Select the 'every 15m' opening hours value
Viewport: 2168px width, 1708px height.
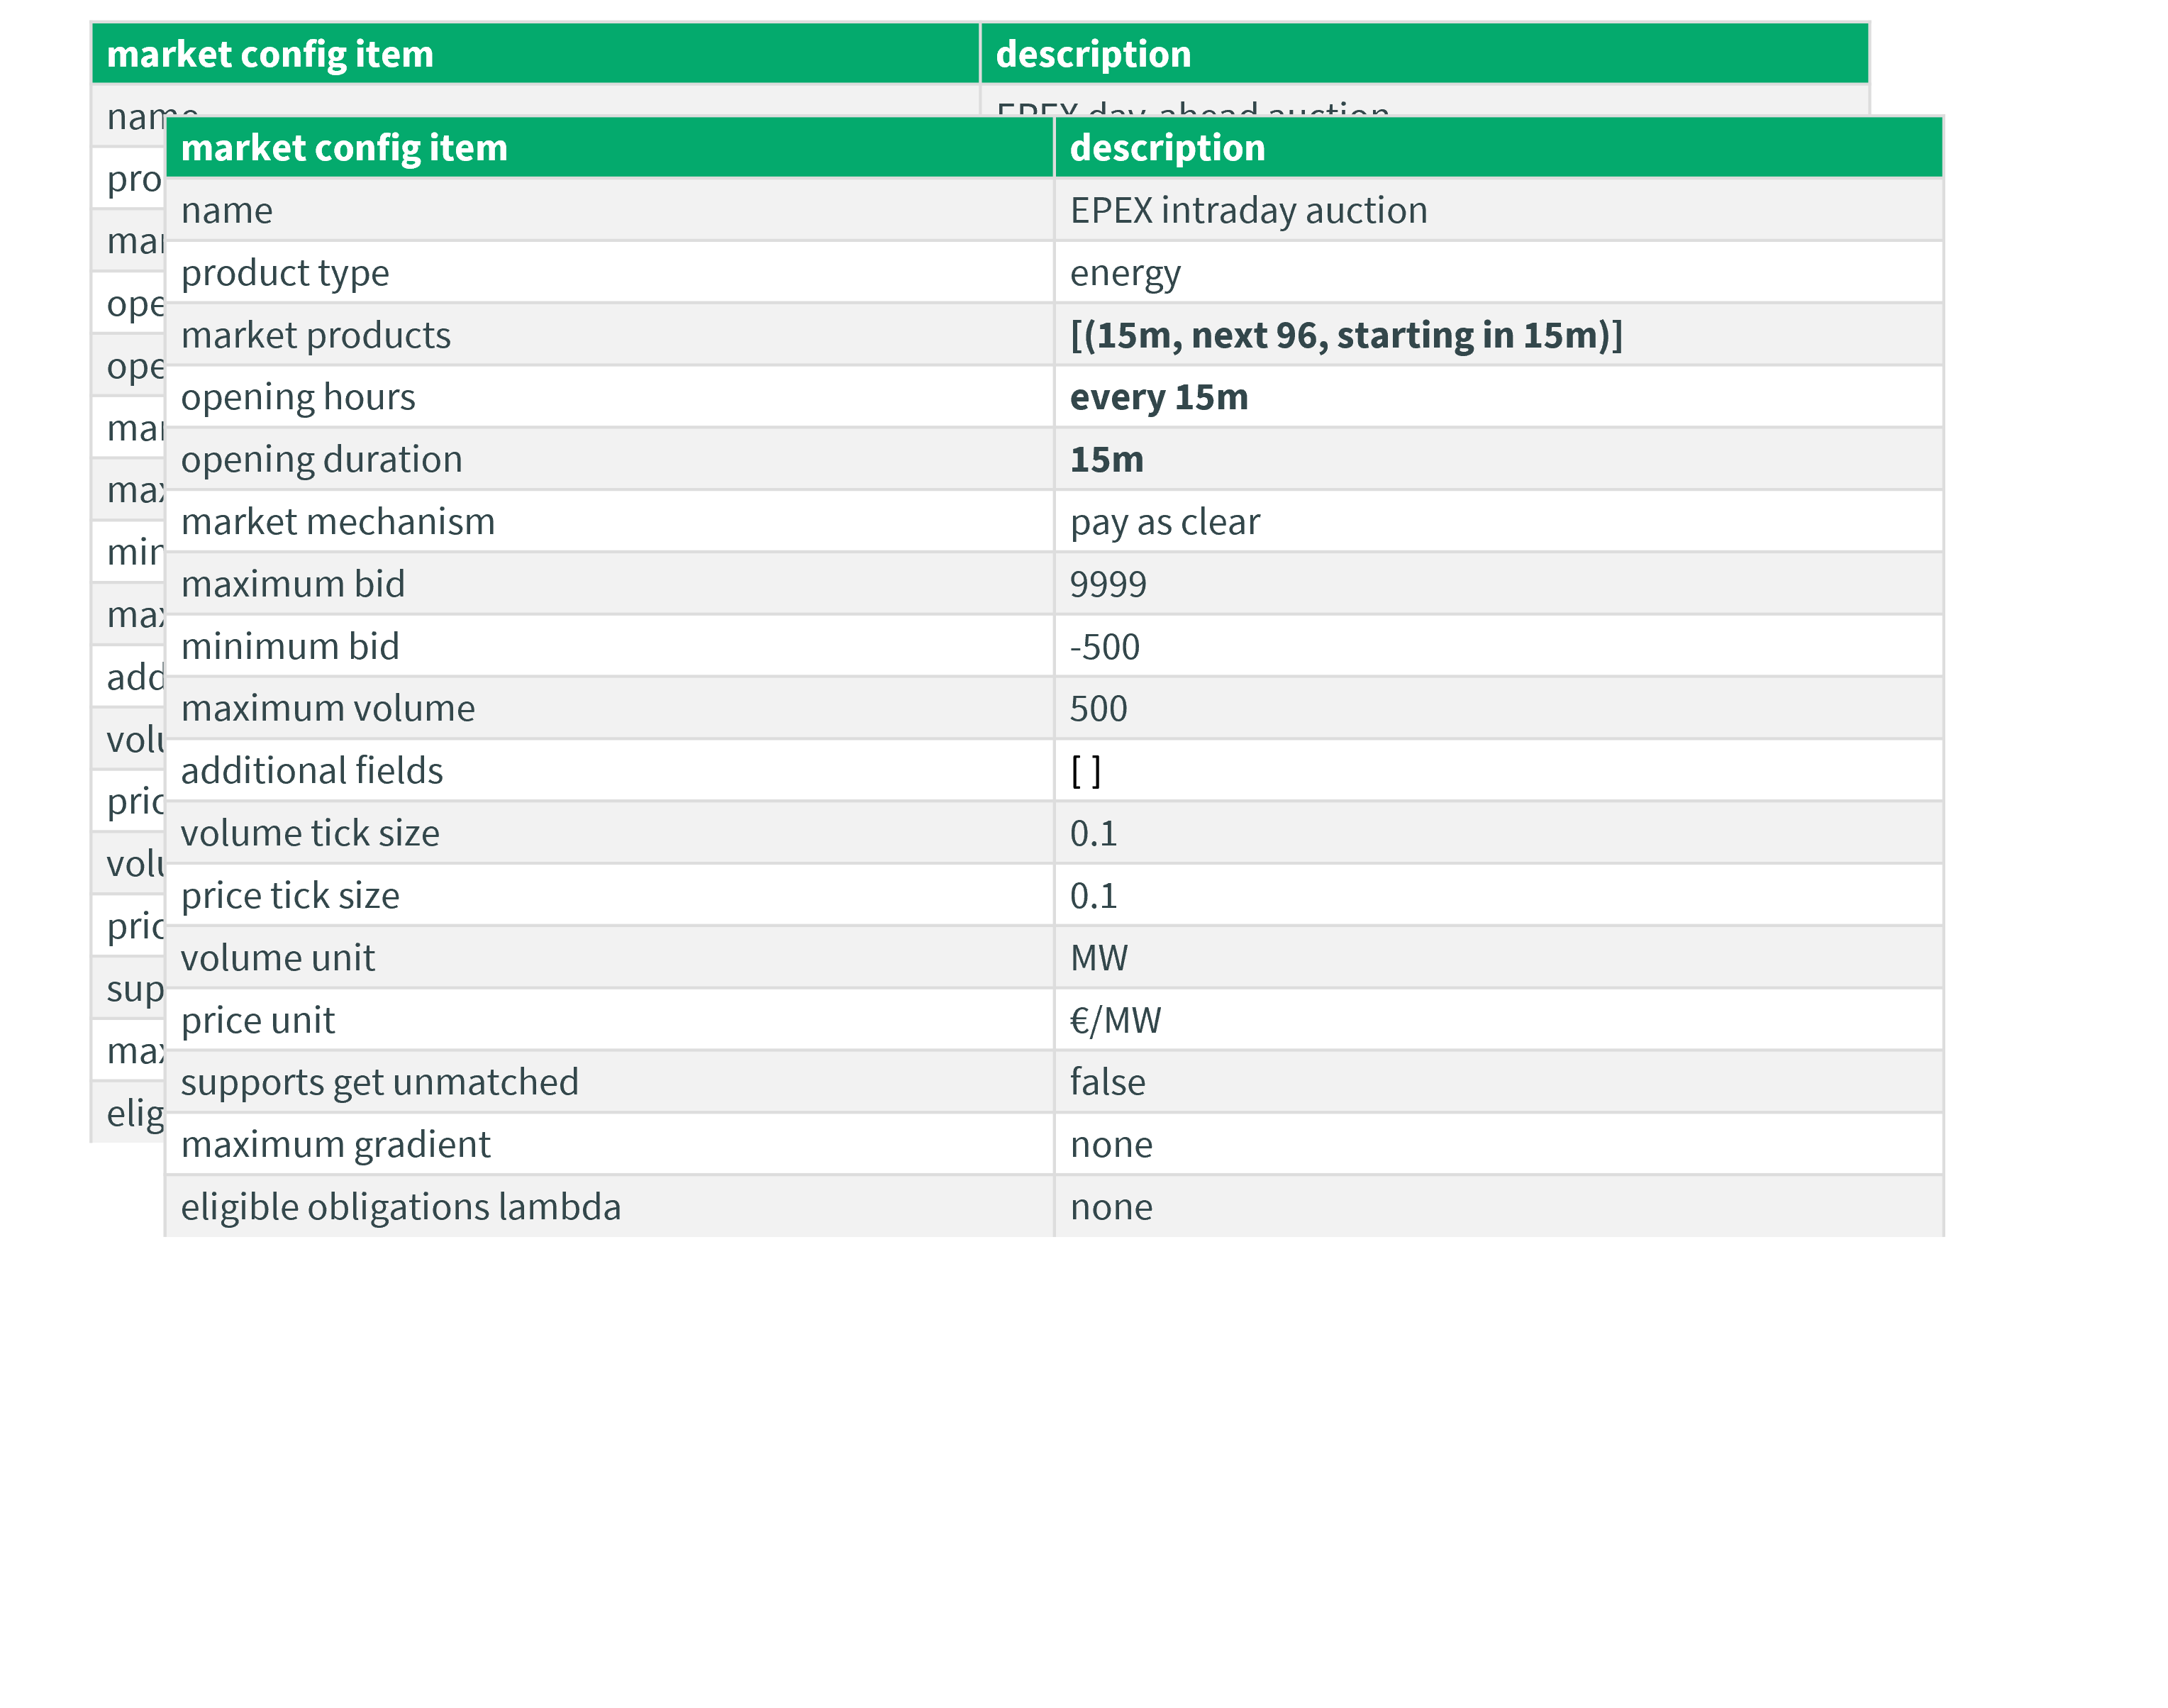tap(1158, 398)
